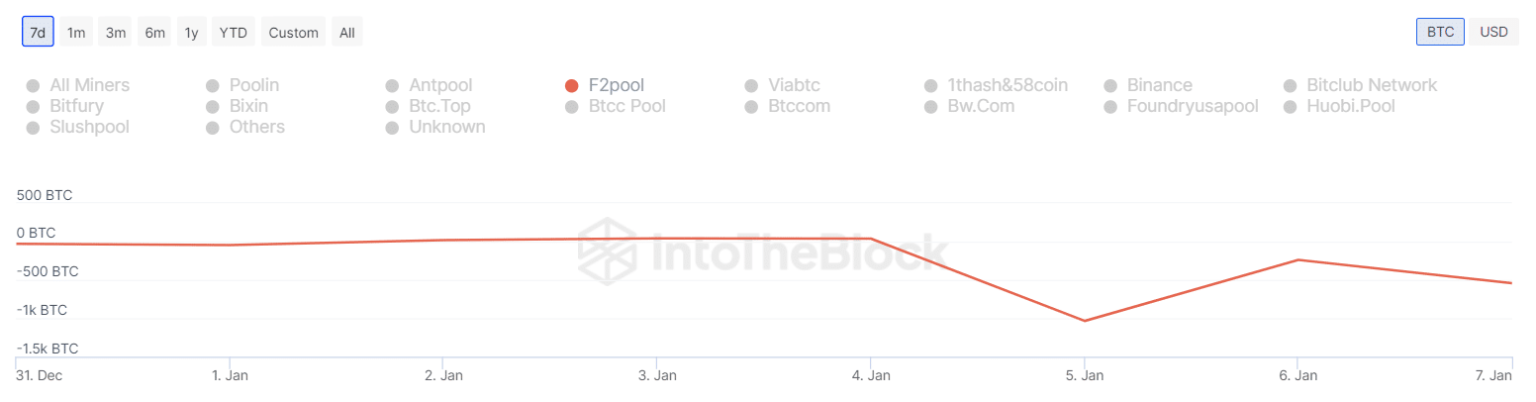Switch to 1m time range

click(x=76, y=32)
